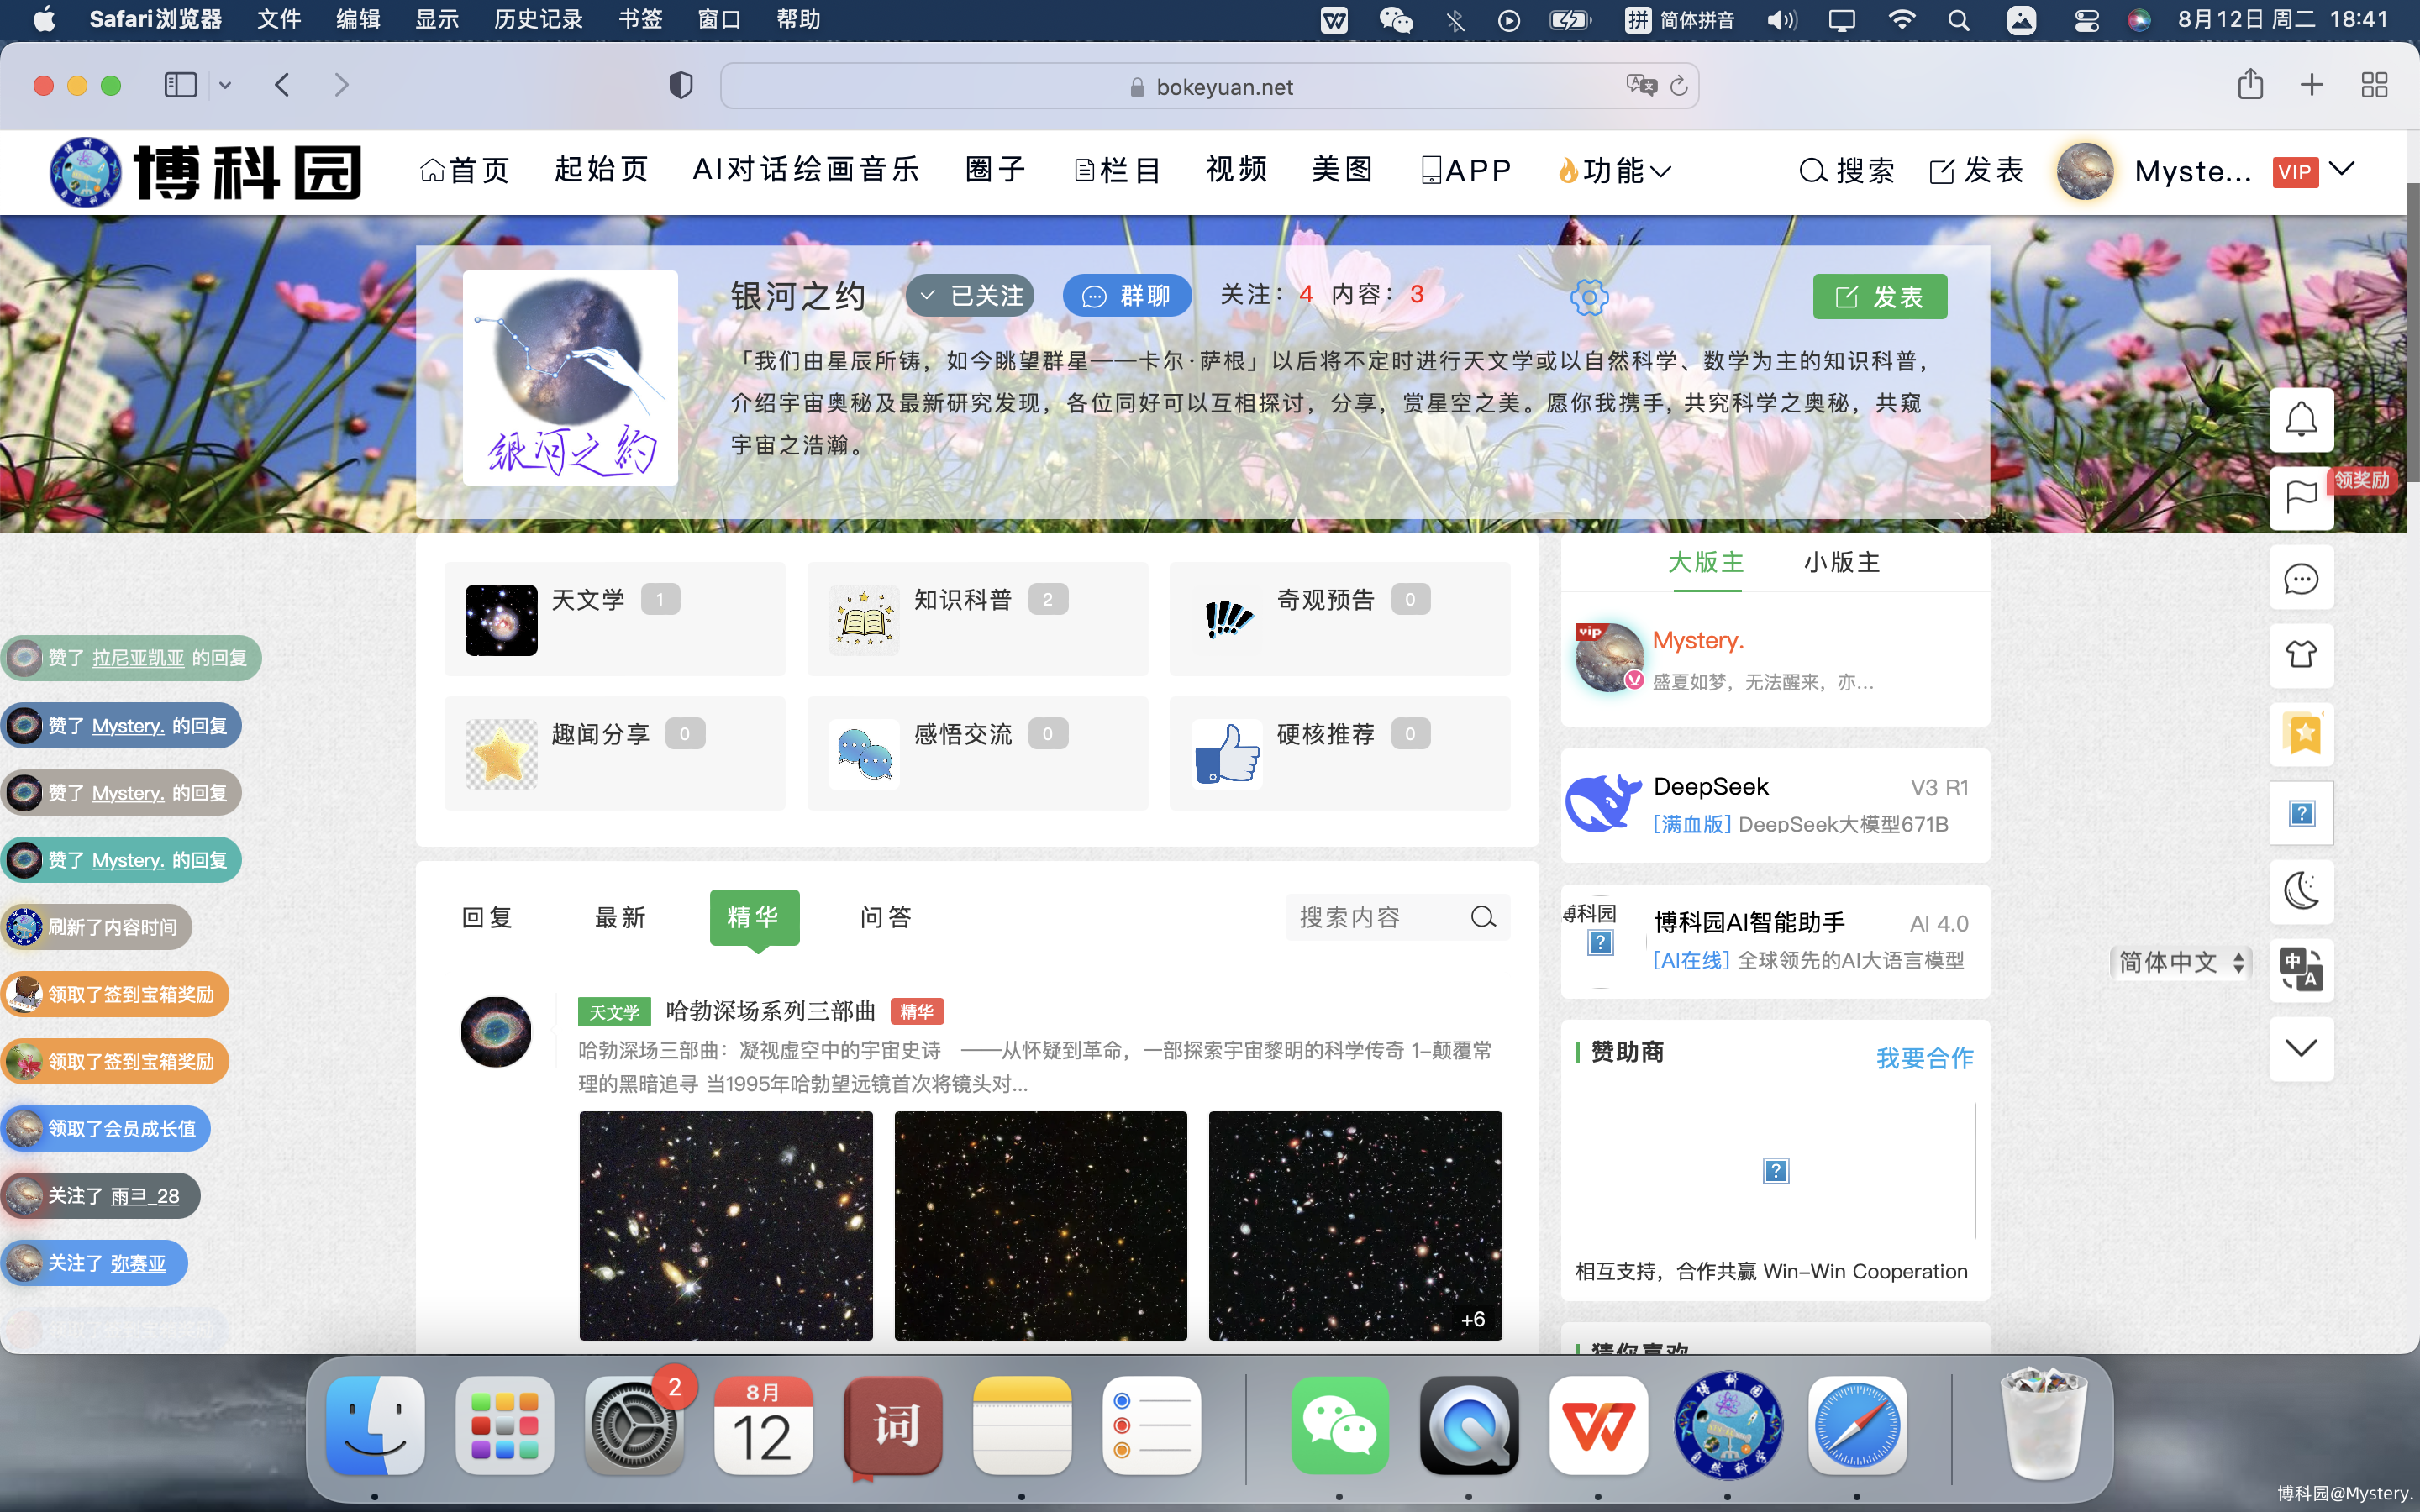
Task: Switch to the 小版主 tab
Action: pyautogui.click(x=1841, y=562)
